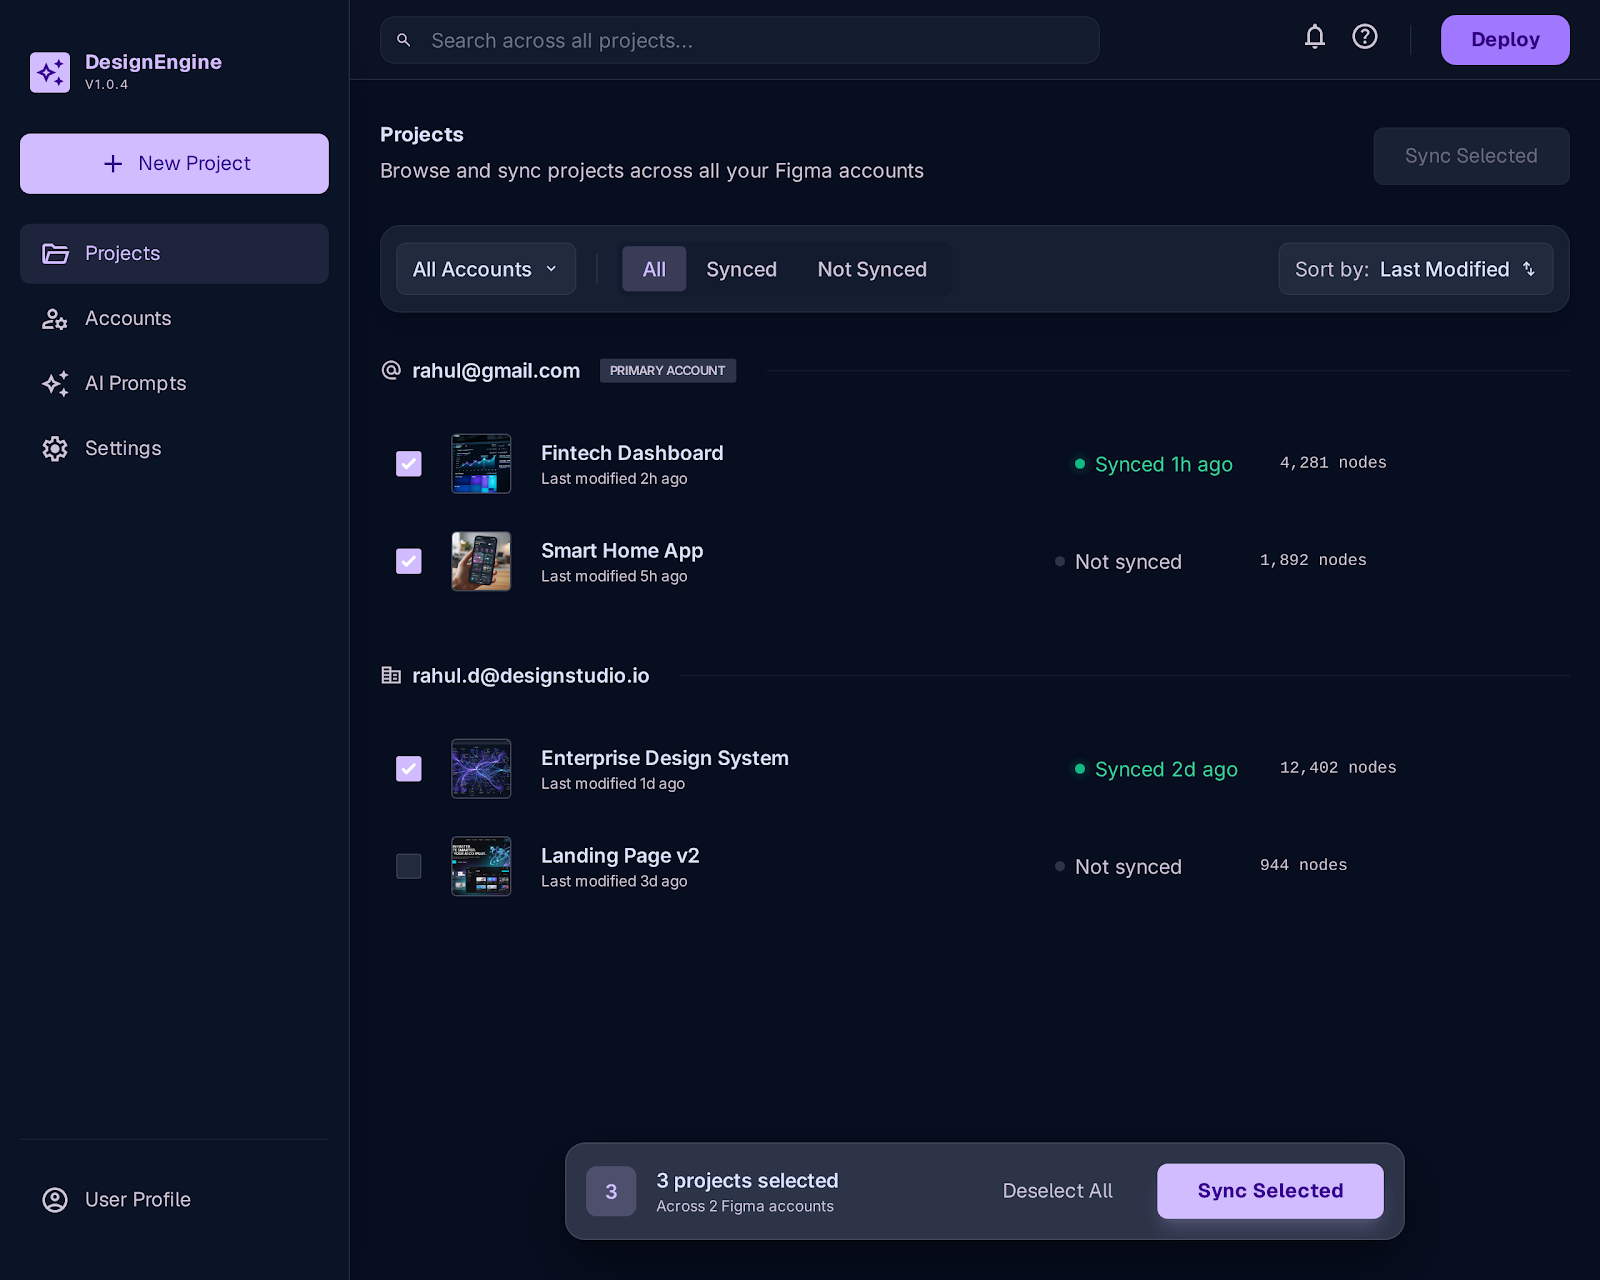This screenshot has height=1280, width=1600.
Task: Click the V1.0.4 version label
Action: point(106,85)
